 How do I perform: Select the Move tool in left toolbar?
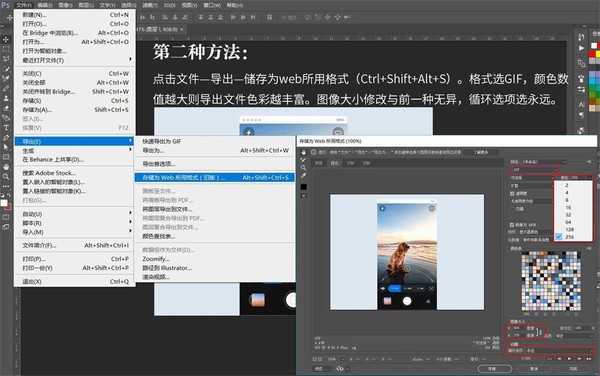click(x=6, y=39)
